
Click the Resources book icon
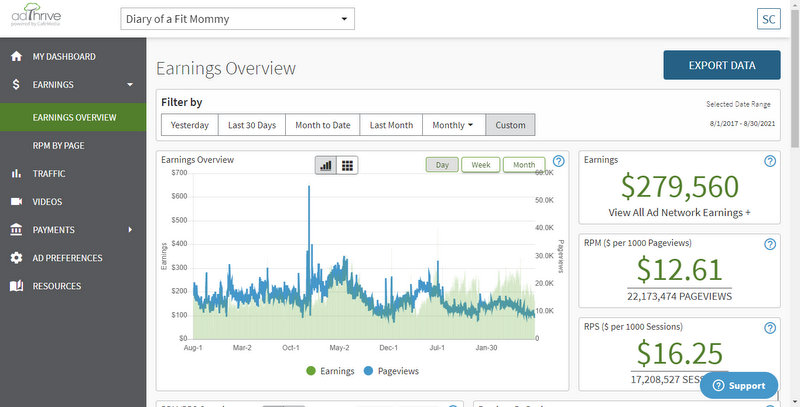tap(16, 286)
